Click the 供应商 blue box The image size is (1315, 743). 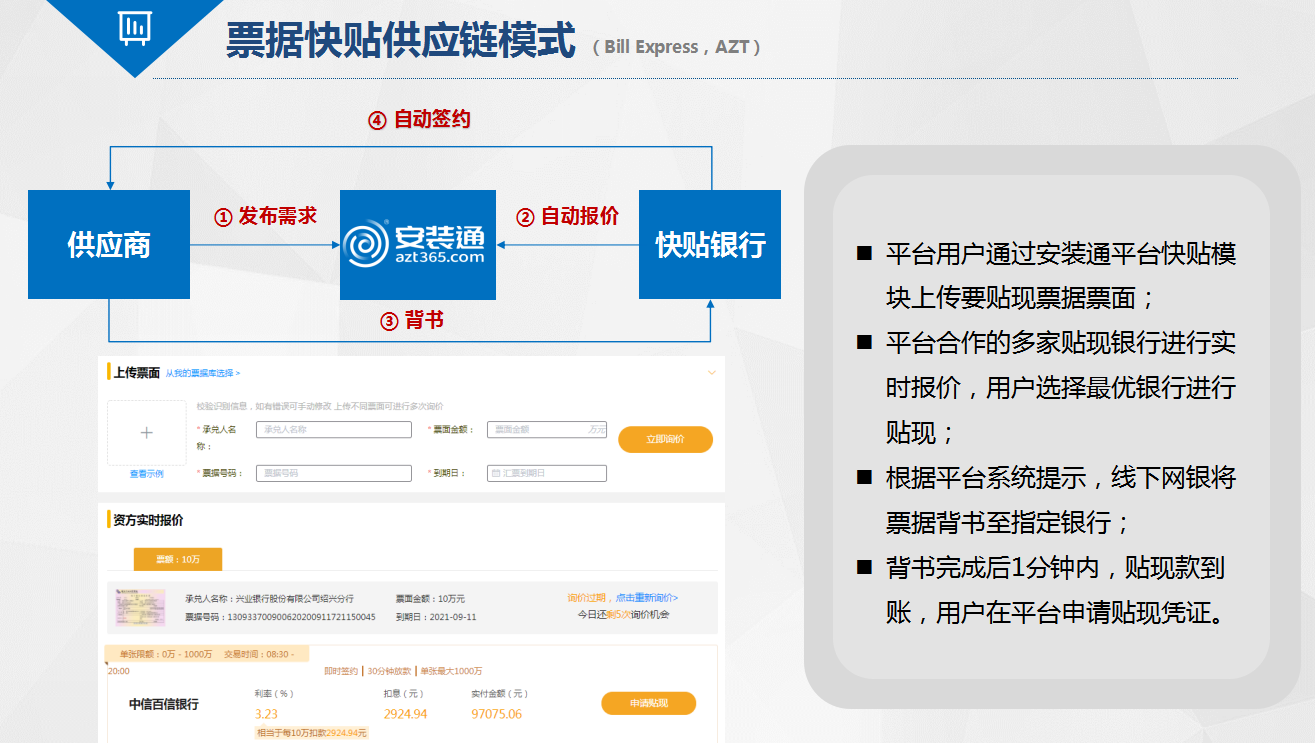[x=109, y=245]
